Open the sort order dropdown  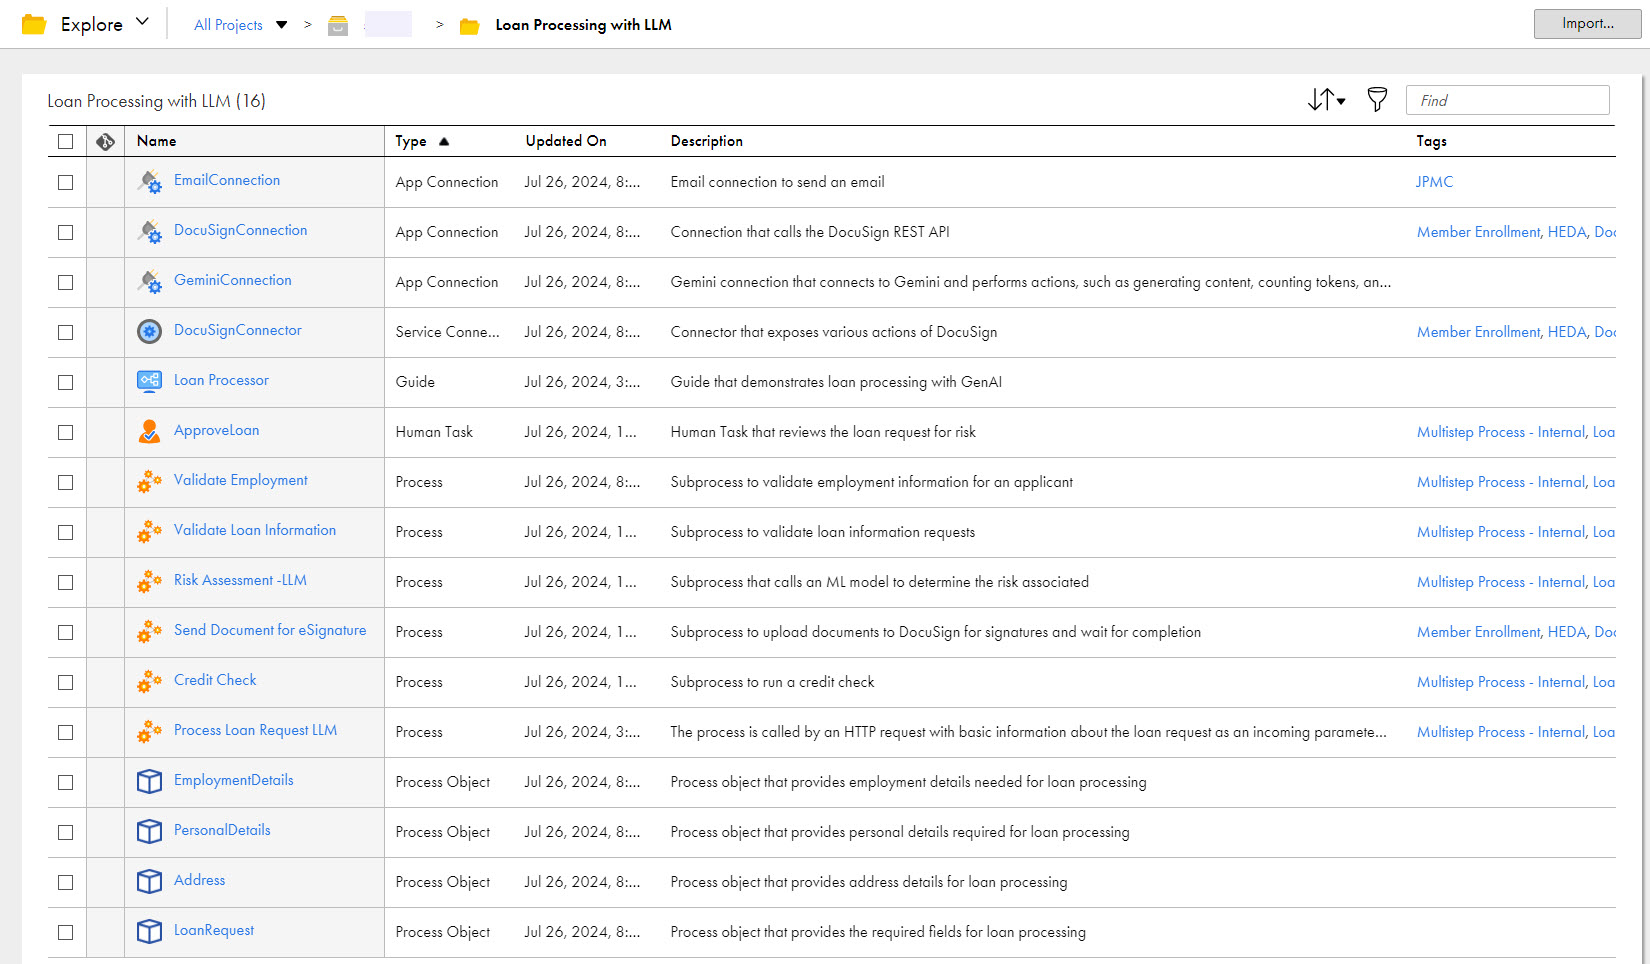[1326, 99]
